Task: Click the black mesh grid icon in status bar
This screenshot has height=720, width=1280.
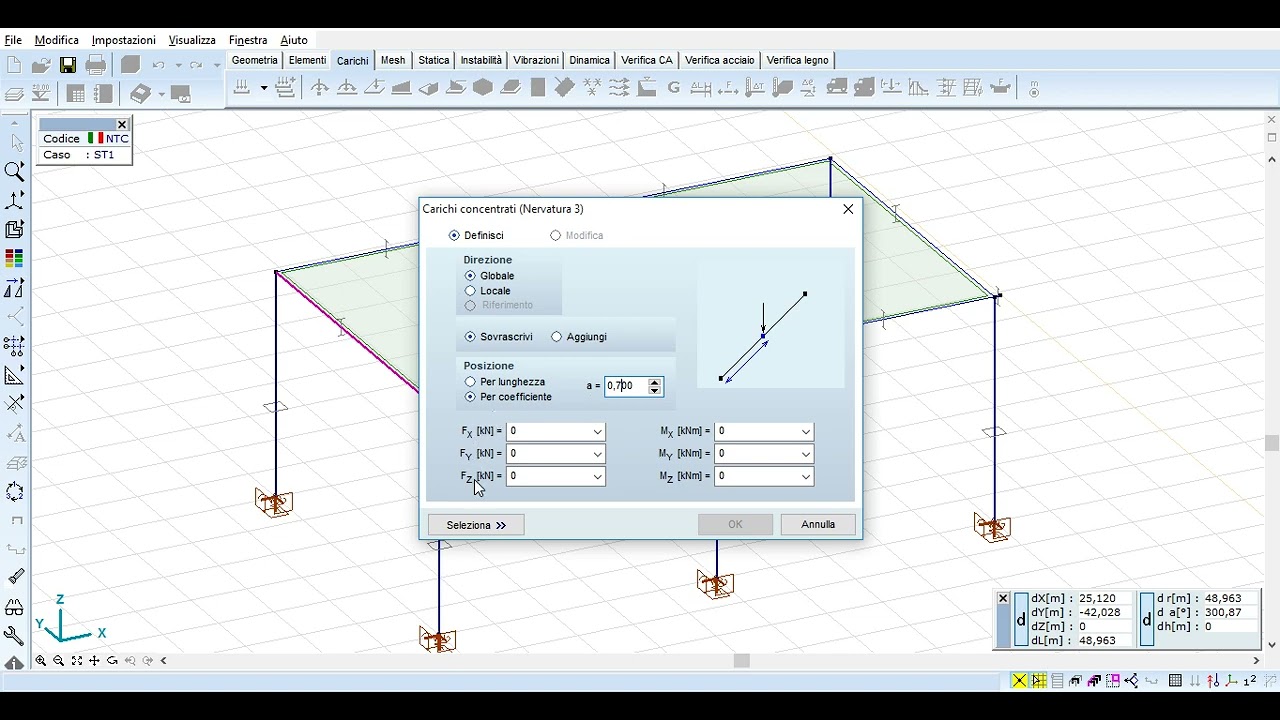Action: (x=1175, y=681)
